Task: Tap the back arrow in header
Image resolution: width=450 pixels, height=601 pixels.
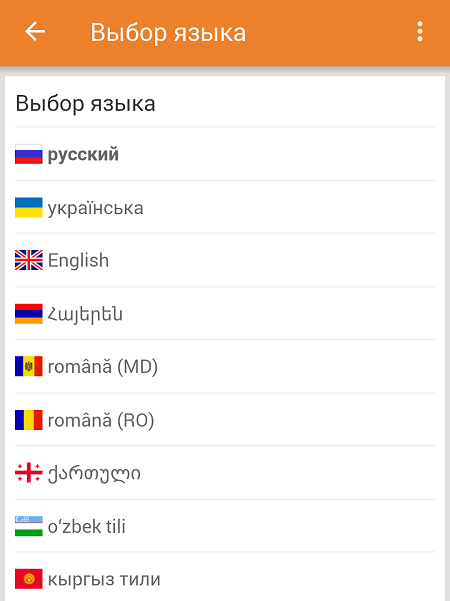Action: pos(35,31)
